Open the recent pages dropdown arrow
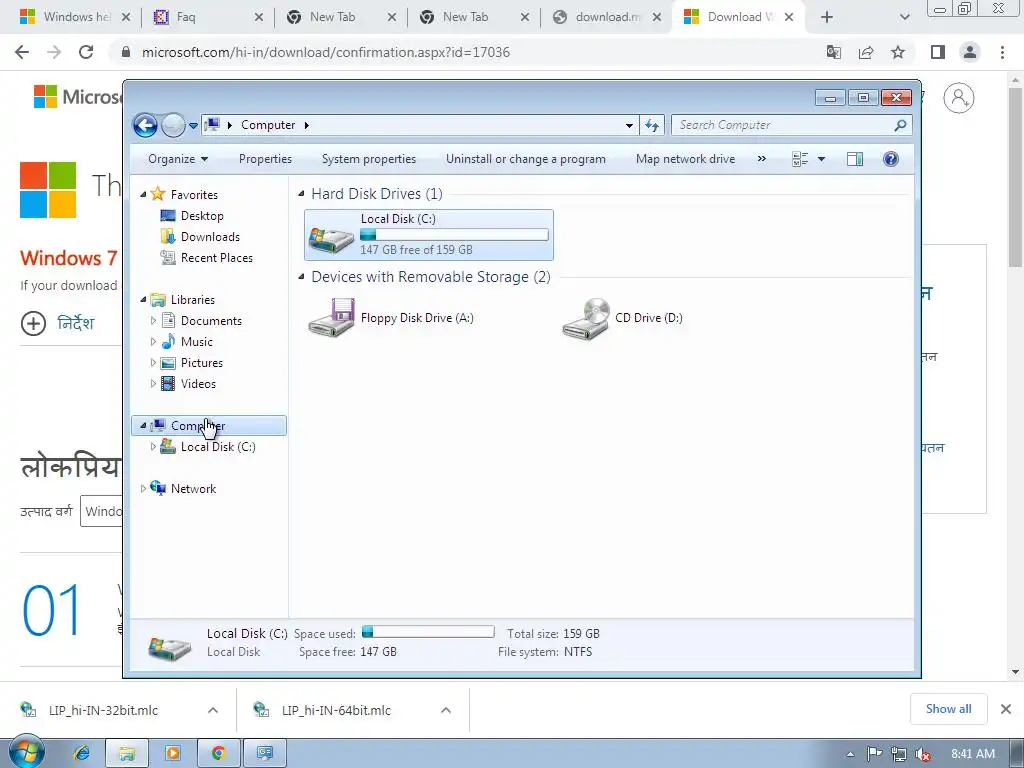The width and height of the screenshot is (1024, 768). coord(193,125)
